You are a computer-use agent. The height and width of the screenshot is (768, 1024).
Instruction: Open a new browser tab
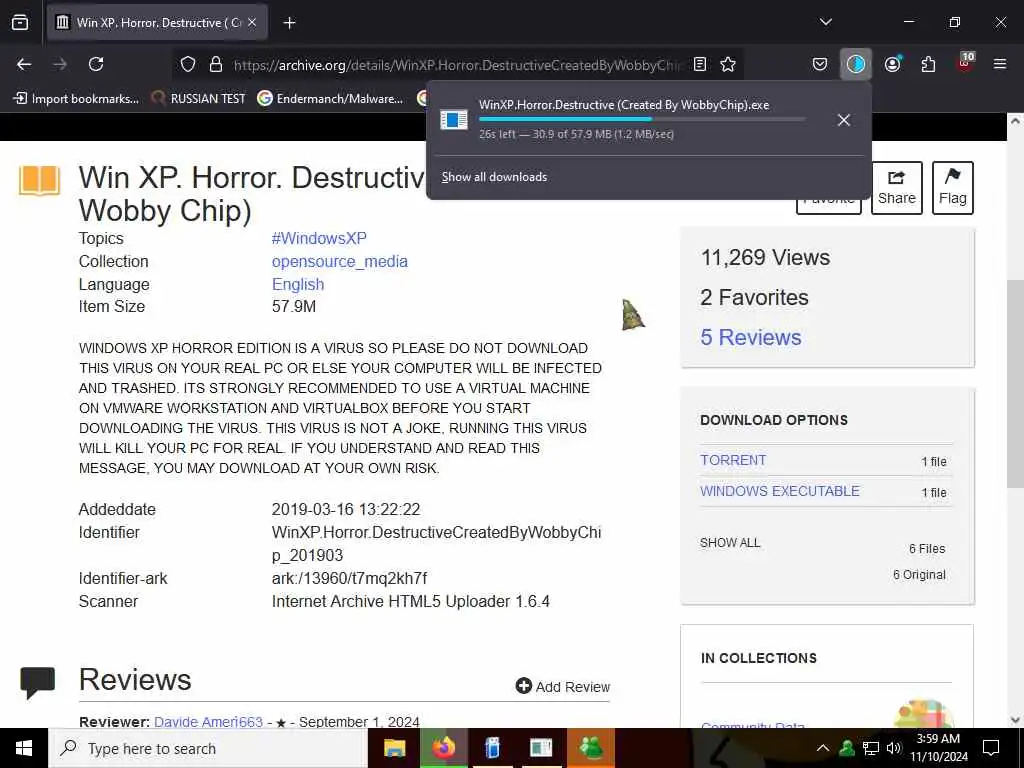pyautogui.click(x=289, y=23)
